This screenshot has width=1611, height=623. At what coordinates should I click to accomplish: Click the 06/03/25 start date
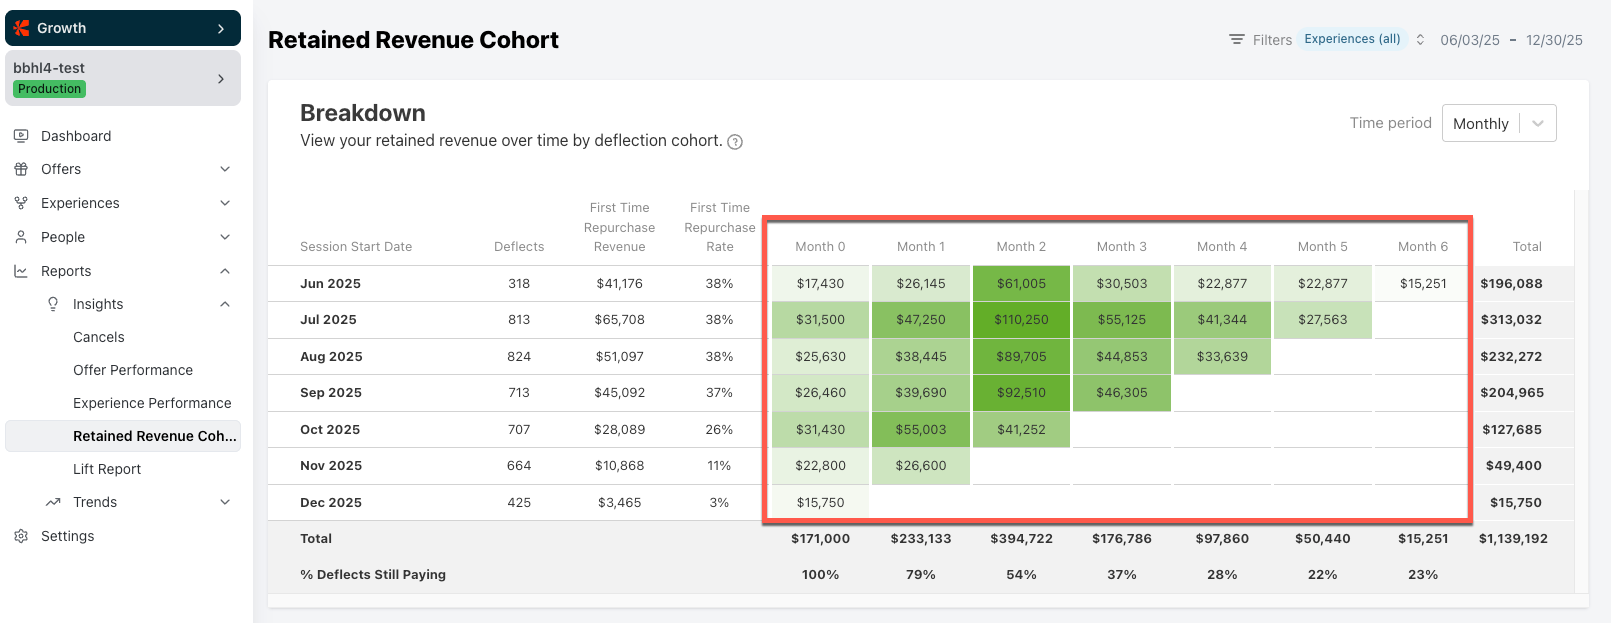[x=1470, y=40]
